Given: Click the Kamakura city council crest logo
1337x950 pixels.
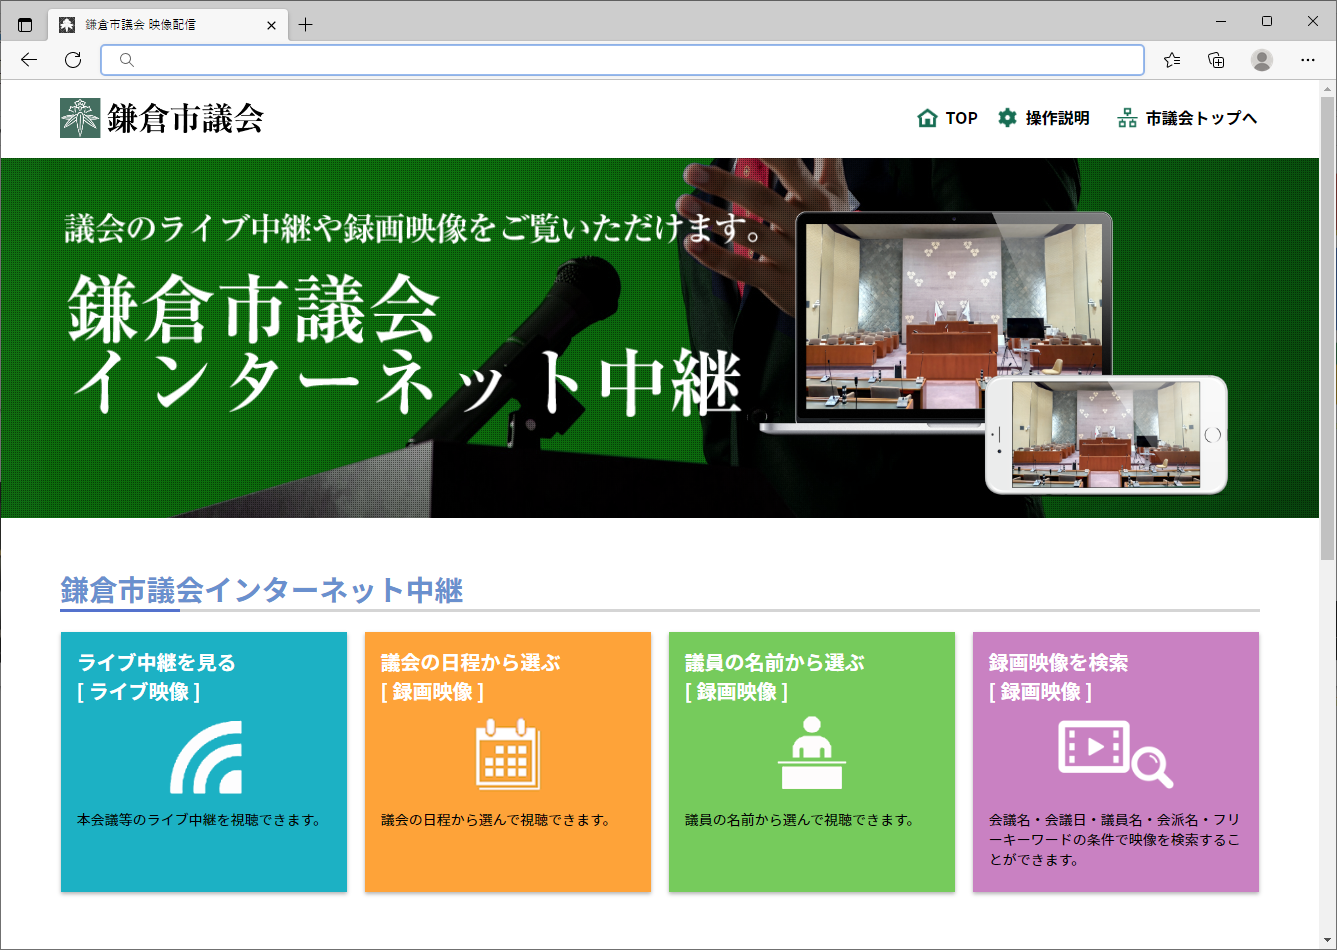Looking at the screenshot, I should tap(80, 118).
